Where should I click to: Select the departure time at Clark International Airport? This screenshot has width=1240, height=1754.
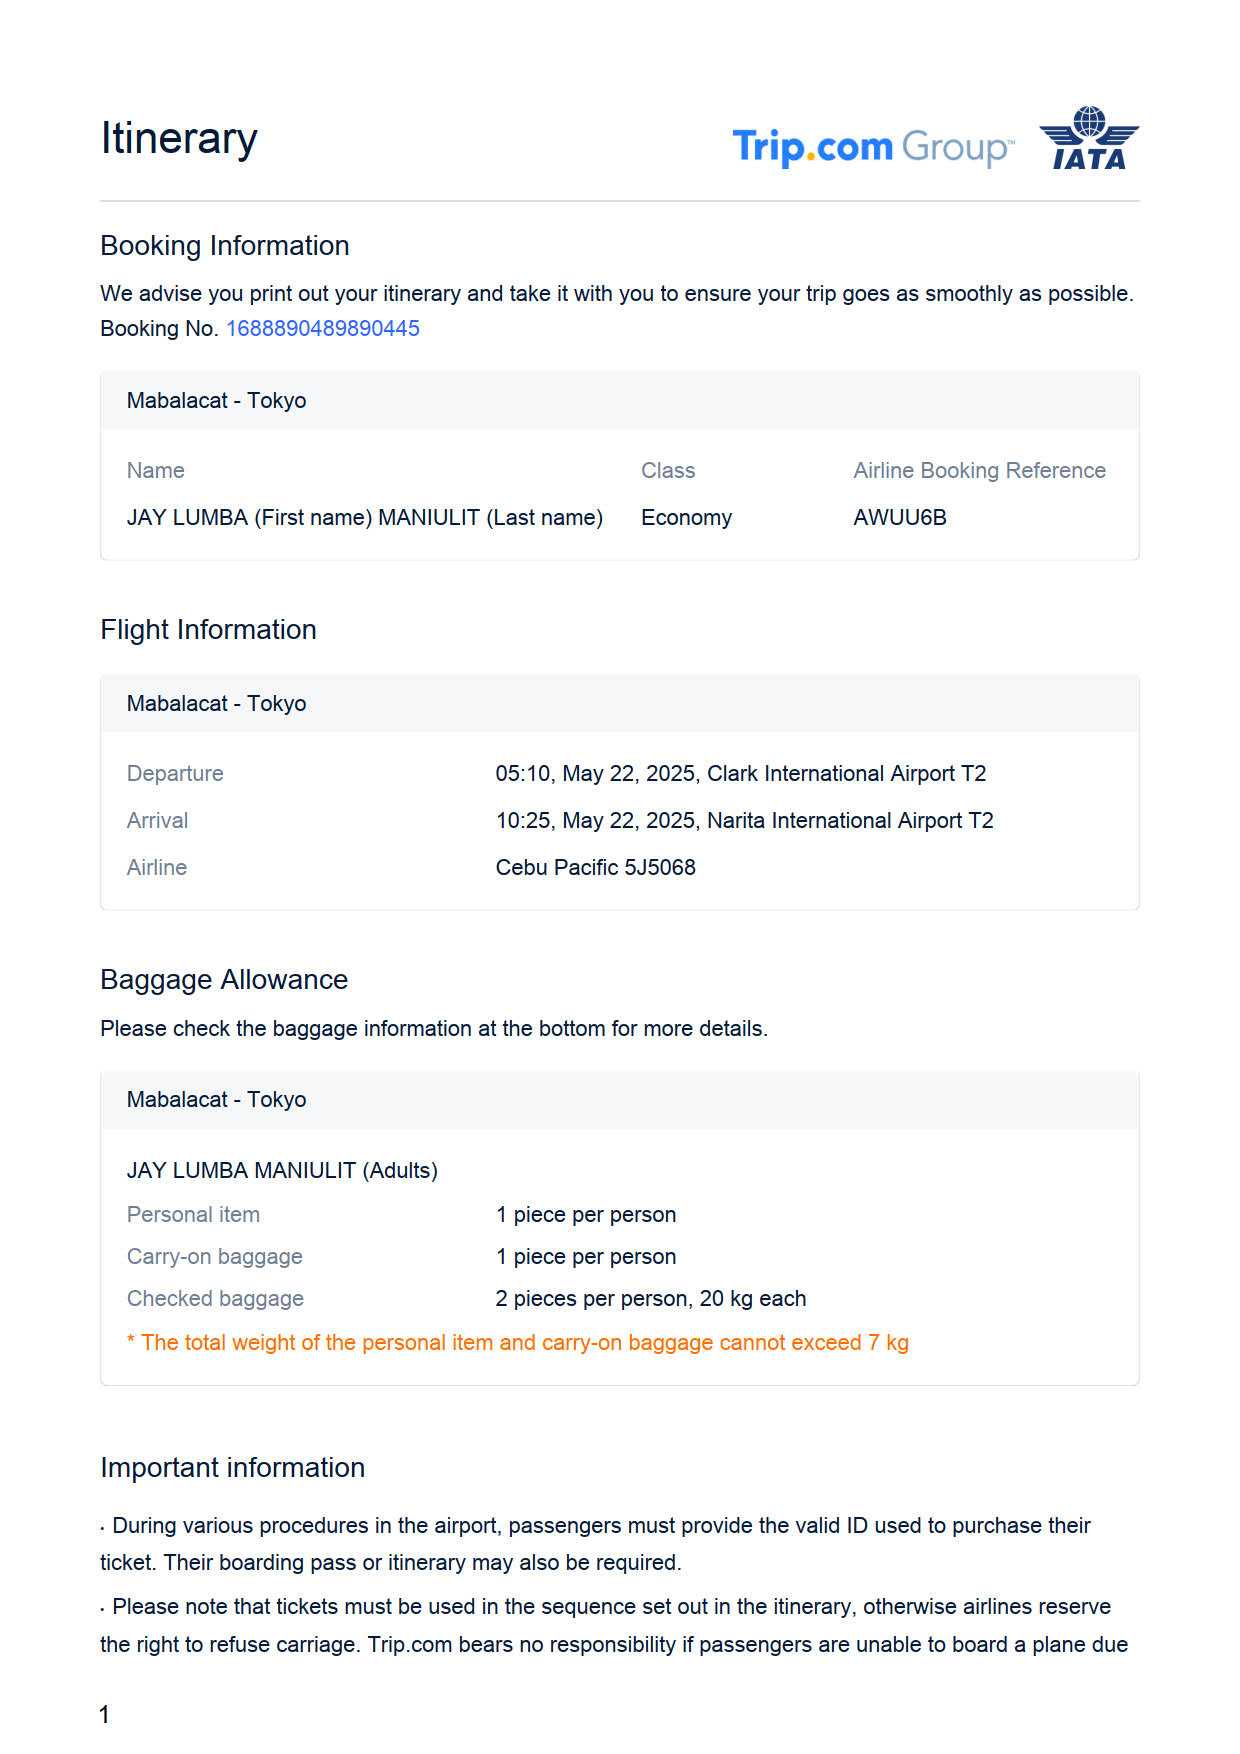tap(740, 774)
